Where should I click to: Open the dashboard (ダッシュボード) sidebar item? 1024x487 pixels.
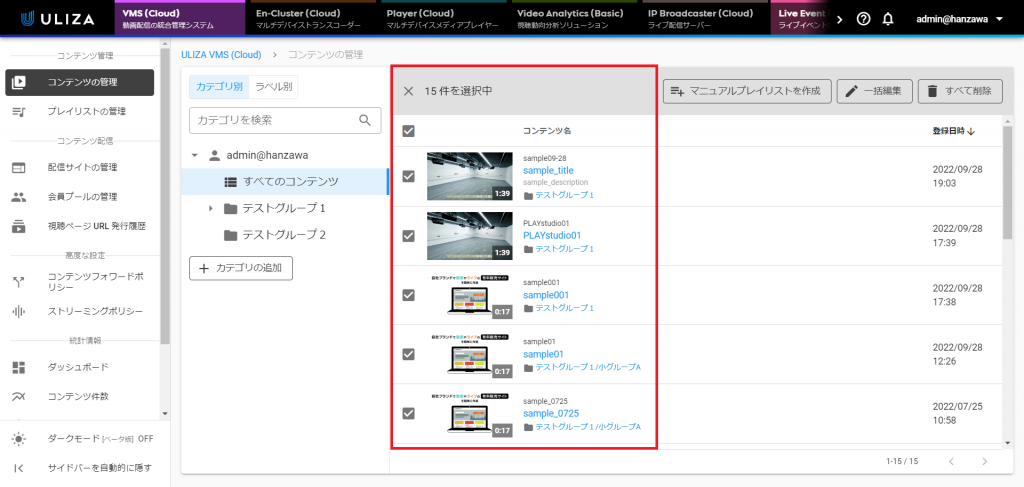78,367
